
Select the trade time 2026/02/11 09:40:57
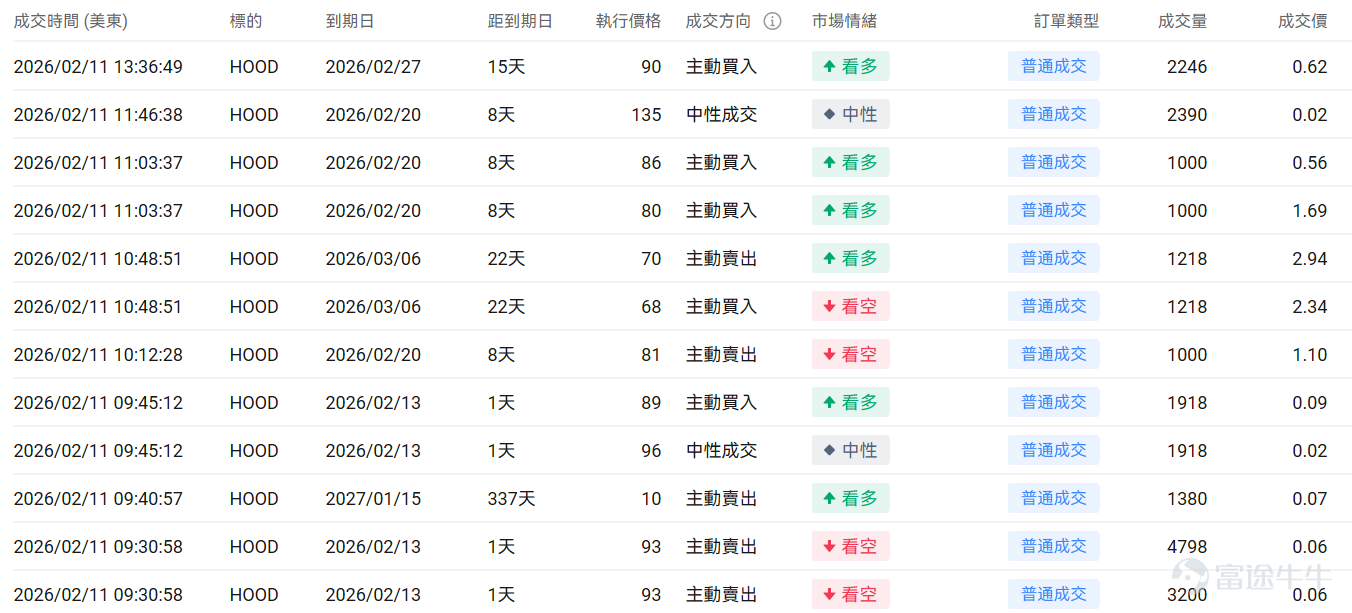pos(98,499)
